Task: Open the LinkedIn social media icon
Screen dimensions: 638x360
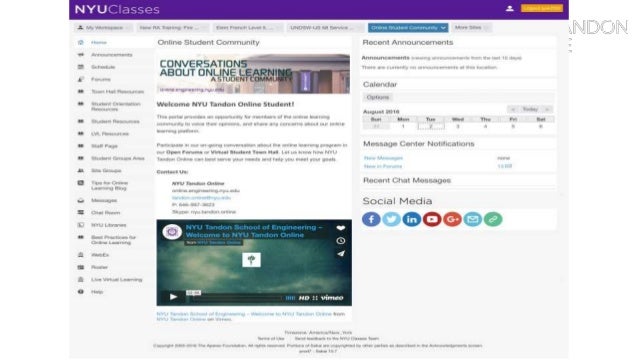Action: pos(412,219)
